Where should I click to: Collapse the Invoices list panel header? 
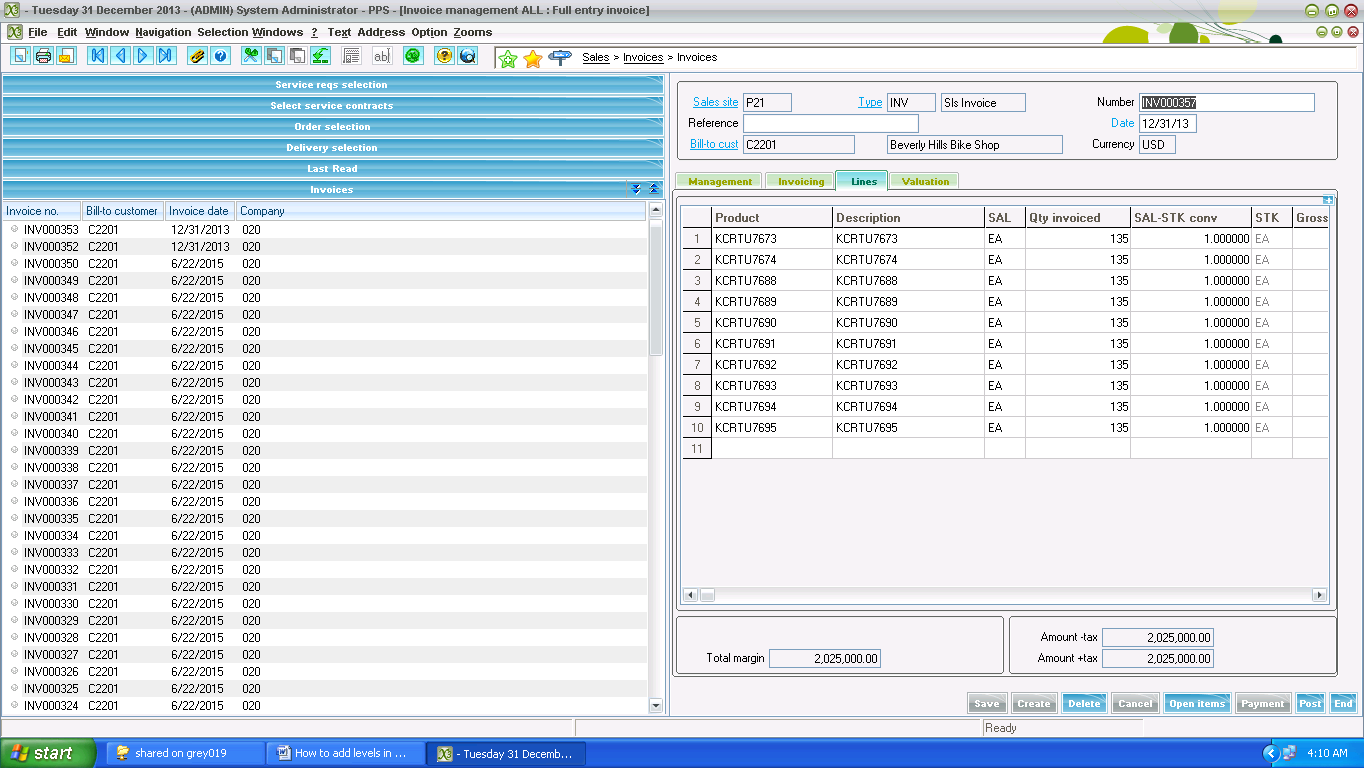(332, 190)
